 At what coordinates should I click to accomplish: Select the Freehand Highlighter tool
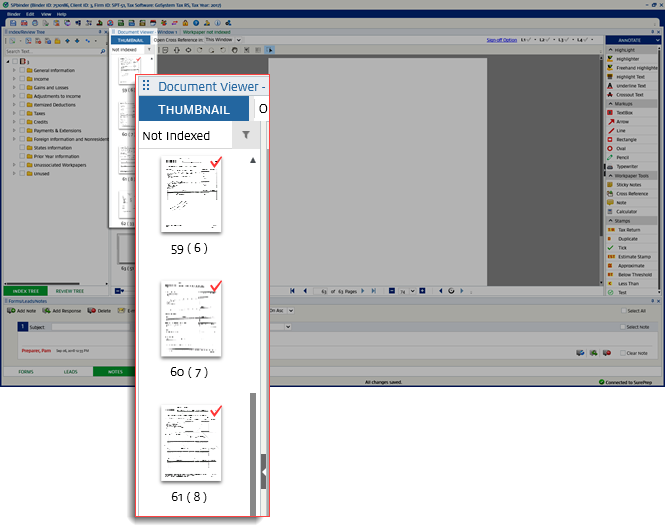click(632, 68)
